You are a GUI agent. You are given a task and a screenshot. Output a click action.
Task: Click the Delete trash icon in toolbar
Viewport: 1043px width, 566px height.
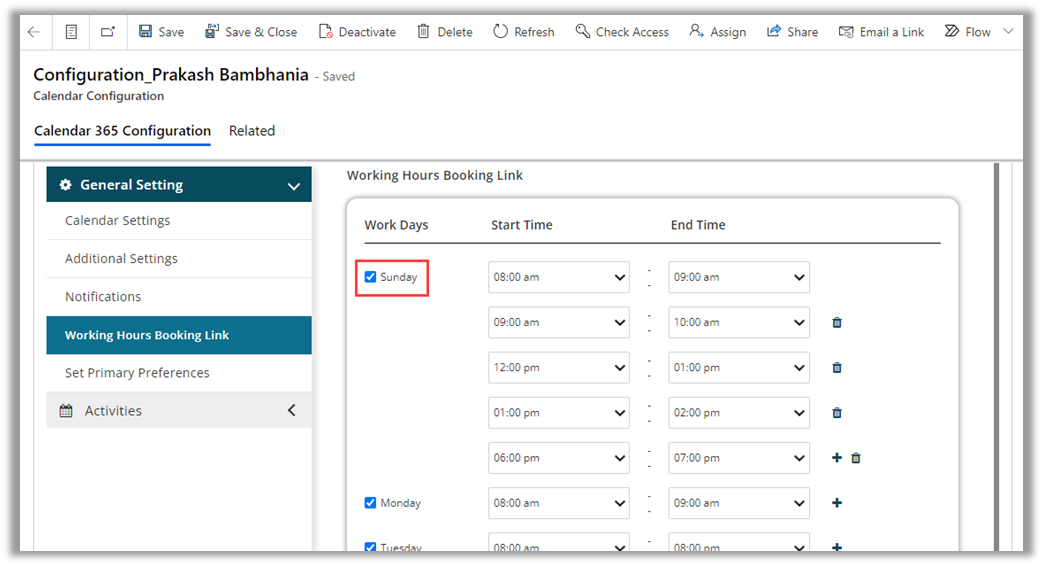click(x=424, y=32)
